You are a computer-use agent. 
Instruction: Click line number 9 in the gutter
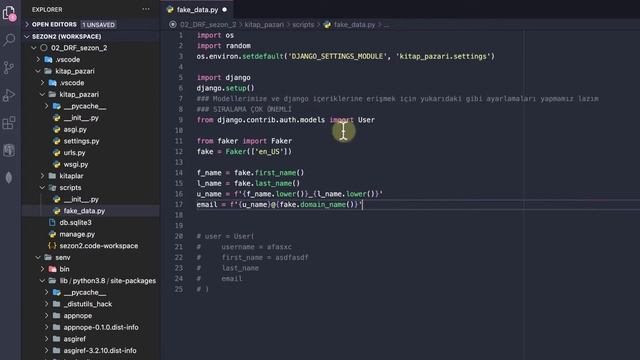[x=181, y=120]
